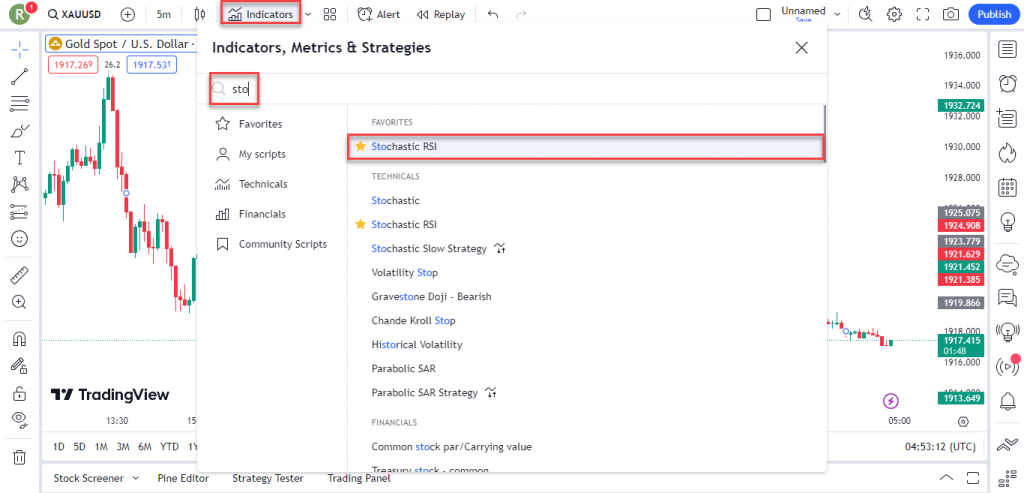Screen dimensions: 1024x493
Task: Open the Financials category
Action: tap(262, 214)
